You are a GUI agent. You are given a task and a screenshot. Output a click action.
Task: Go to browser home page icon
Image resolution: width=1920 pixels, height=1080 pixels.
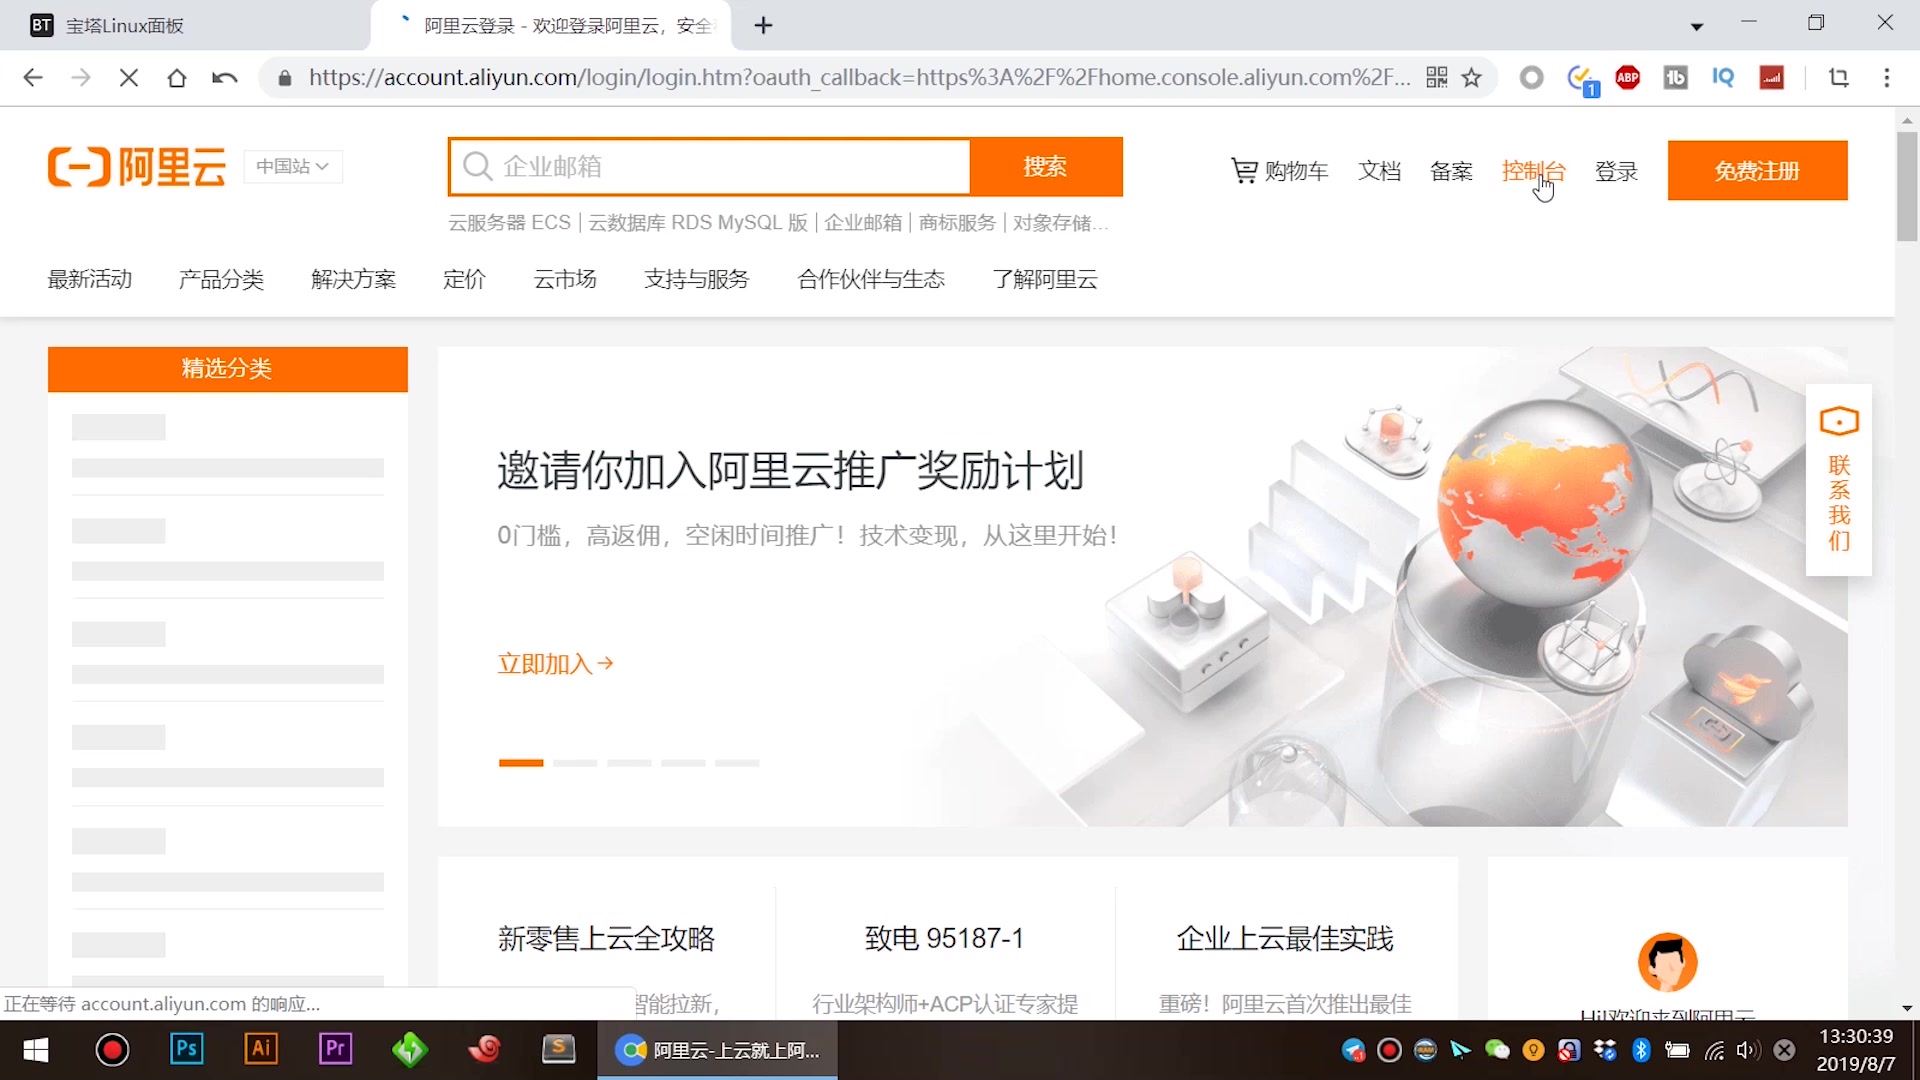pyautogui.click(x=177, y=78)
